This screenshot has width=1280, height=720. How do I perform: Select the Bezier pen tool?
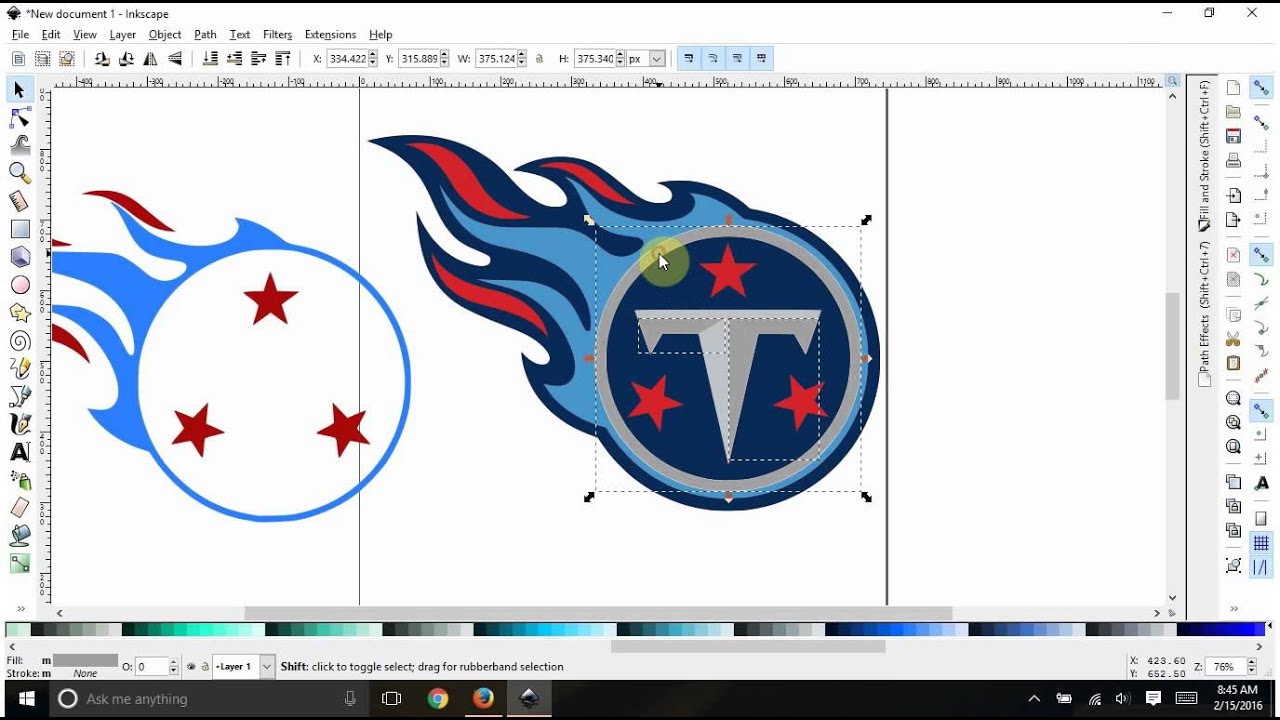19,397
